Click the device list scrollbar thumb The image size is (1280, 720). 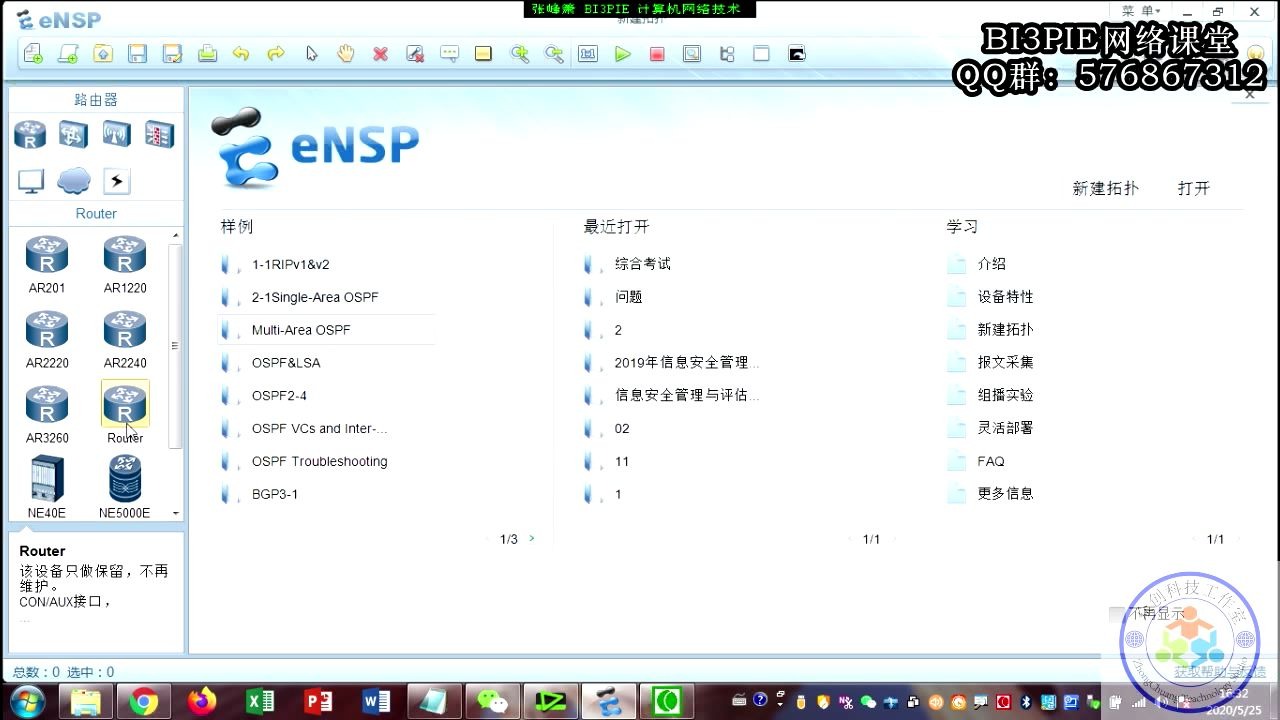tap(176, 346)
